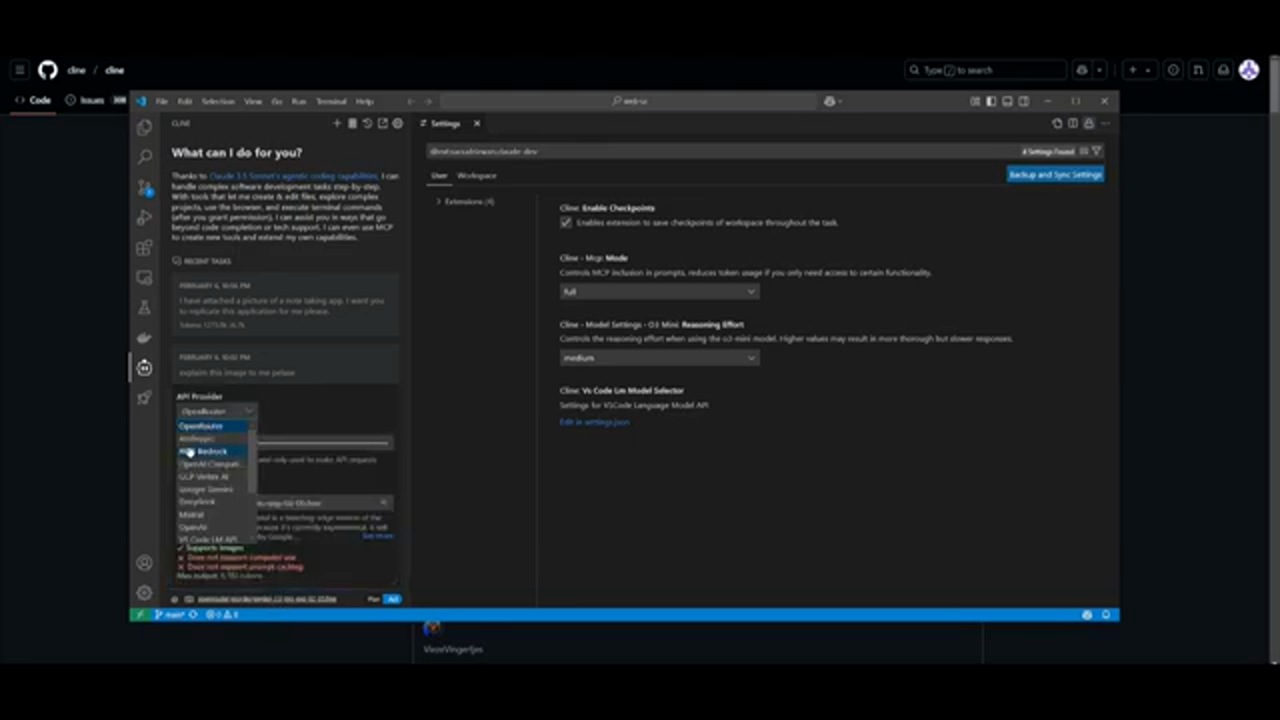
Task: Switch Cline to Plan mode
Action: coord(374,599)
